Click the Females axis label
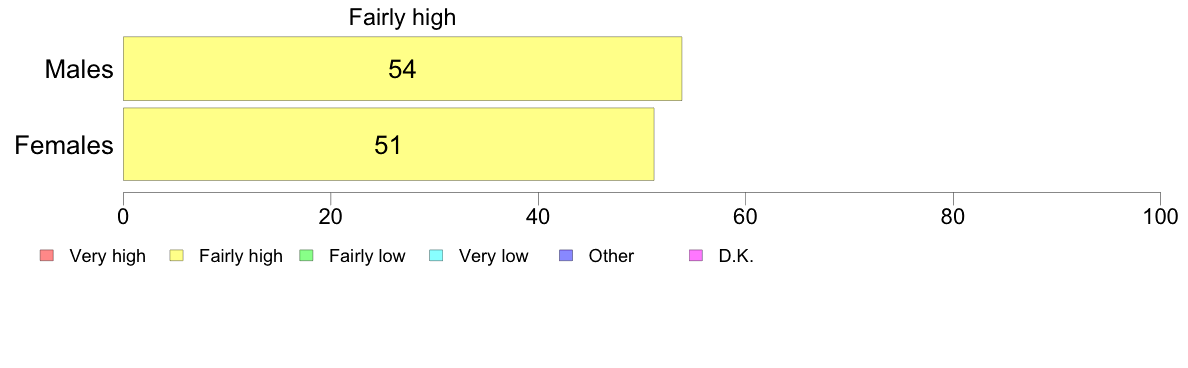Viewport: 1188px width, 368px height. (64, 145)
